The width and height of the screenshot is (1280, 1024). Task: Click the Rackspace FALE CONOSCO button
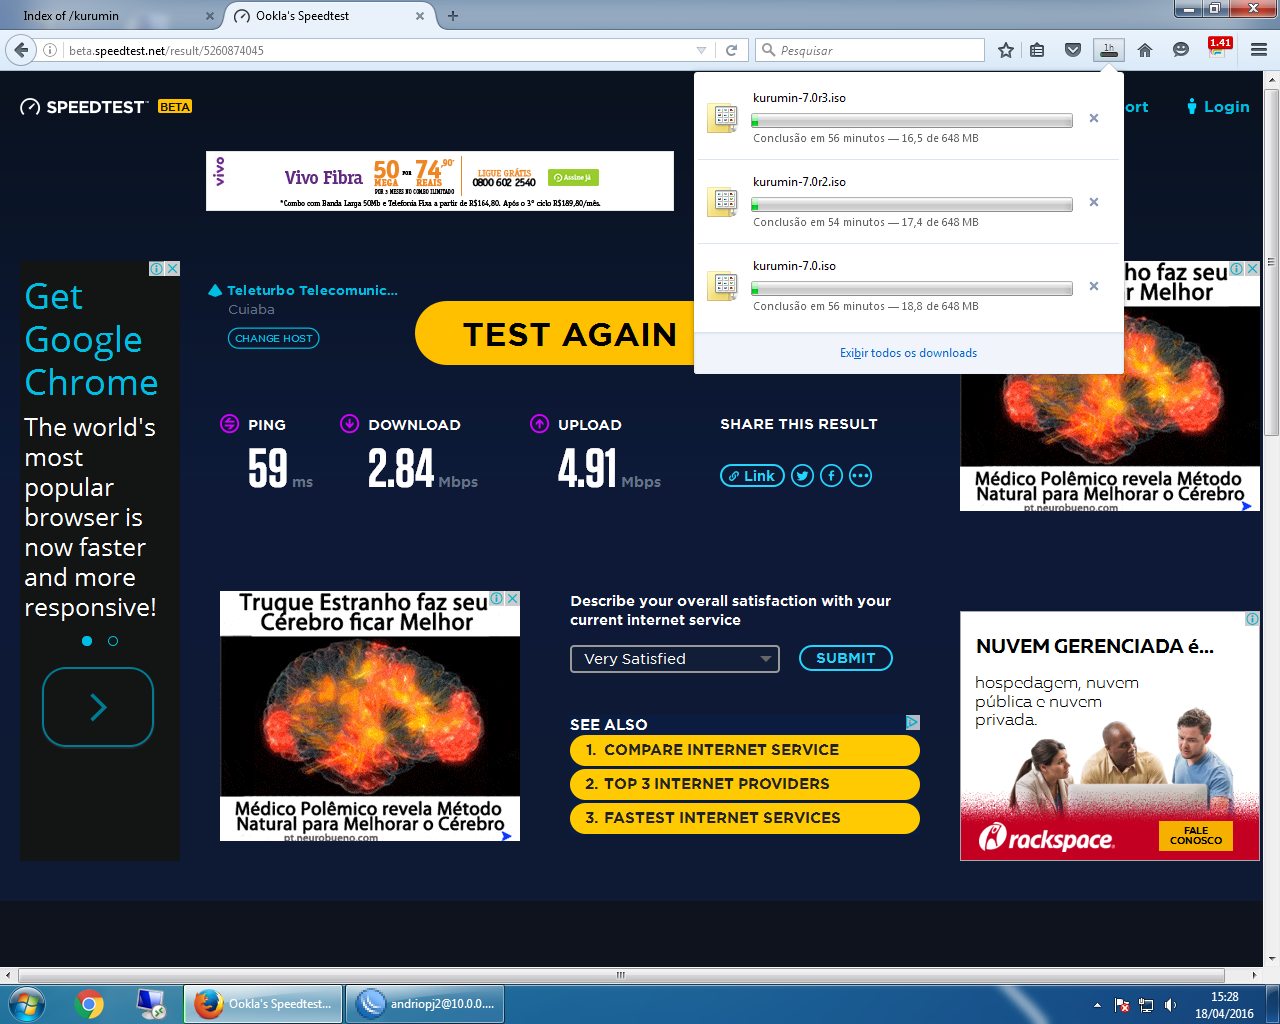pyautogui.click(x=1195, y=836)
